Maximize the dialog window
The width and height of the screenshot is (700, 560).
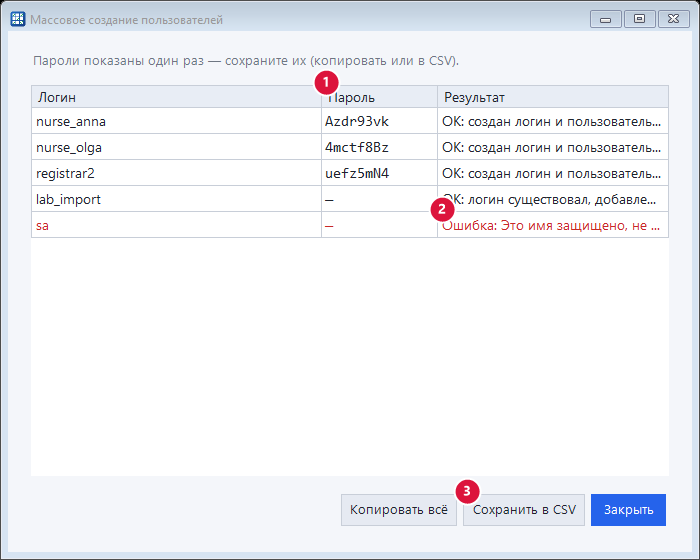(639, 19)
